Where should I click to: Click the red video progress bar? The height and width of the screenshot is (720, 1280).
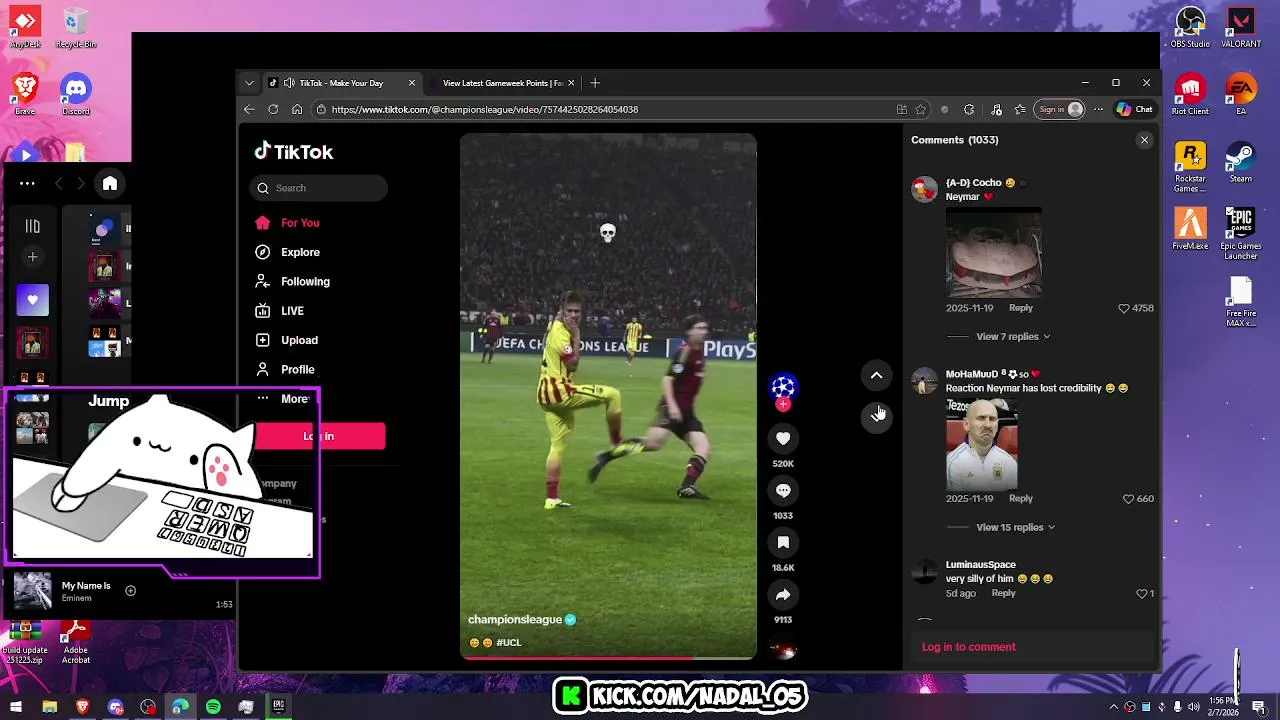608,658
